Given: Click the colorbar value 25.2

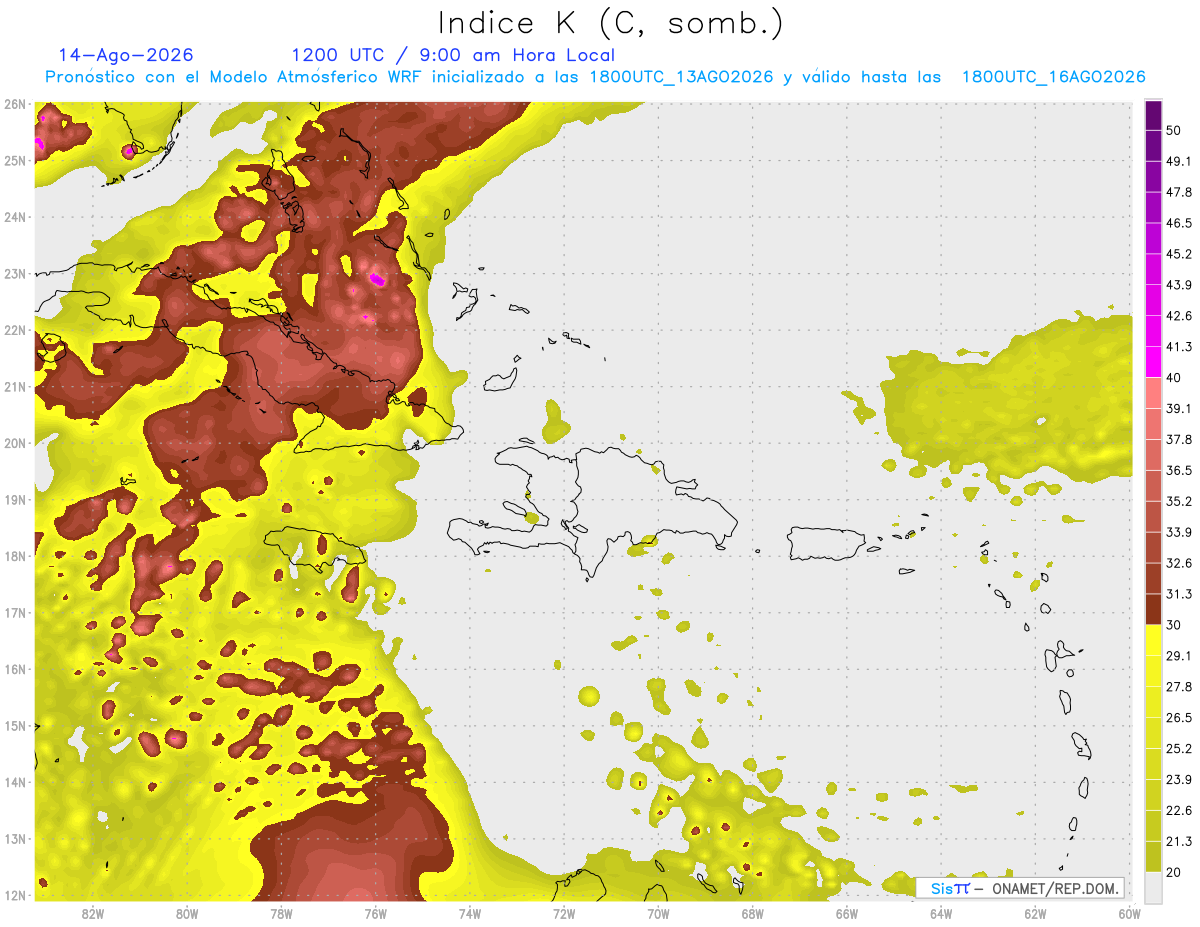Looking at the screenshot, I should (x=1178, y=748).
